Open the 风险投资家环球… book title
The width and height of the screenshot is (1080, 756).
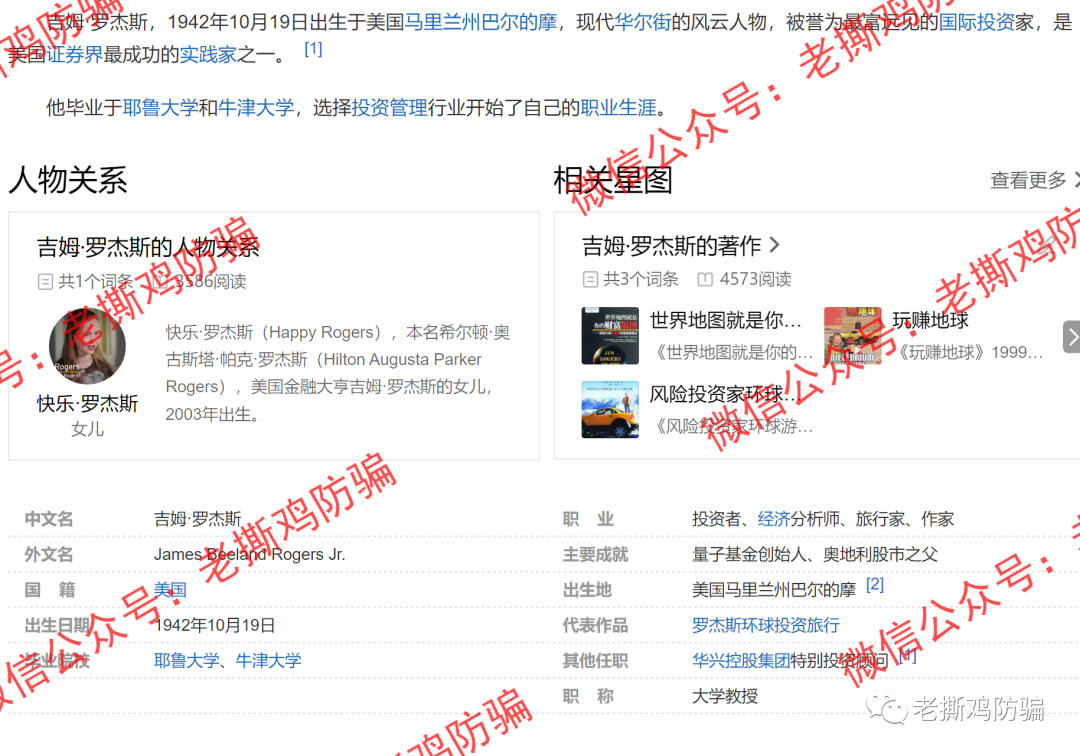tap(726, 395)
